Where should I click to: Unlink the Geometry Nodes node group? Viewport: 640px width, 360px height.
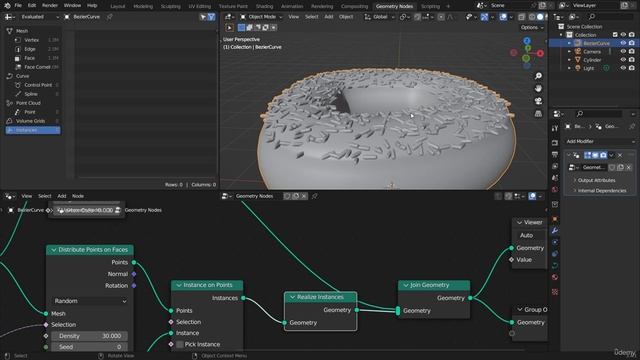click(x=629, y=167)
